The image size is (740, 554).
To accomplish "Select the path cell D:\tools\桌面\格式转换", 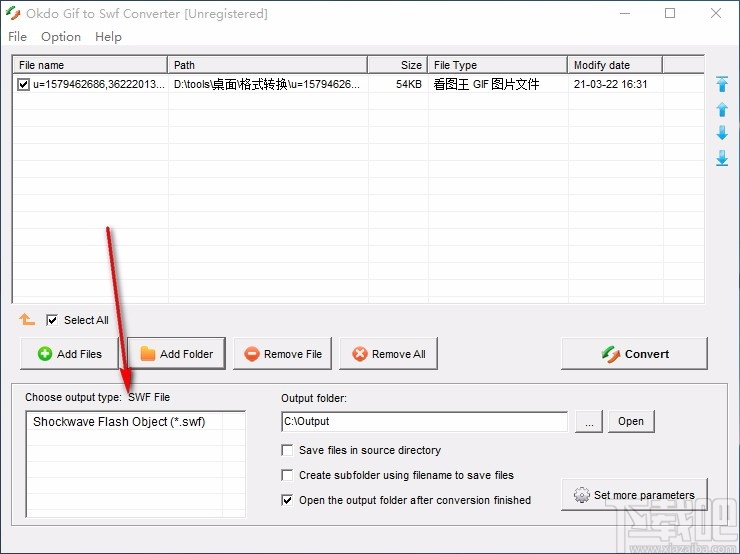I will pyautogui.click(x=267, y=84).
